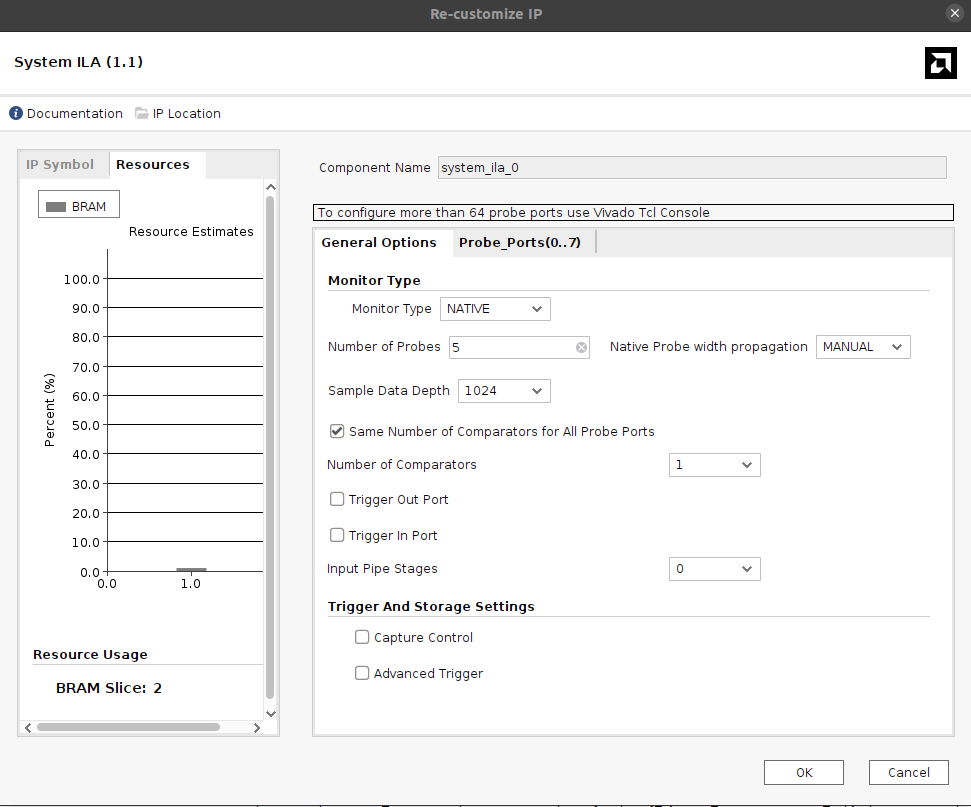Image resolution: width=971 pixels, height=807 pixels.
Task: Clear the Number of Probes field icon
Action: [x=581, y=347]
